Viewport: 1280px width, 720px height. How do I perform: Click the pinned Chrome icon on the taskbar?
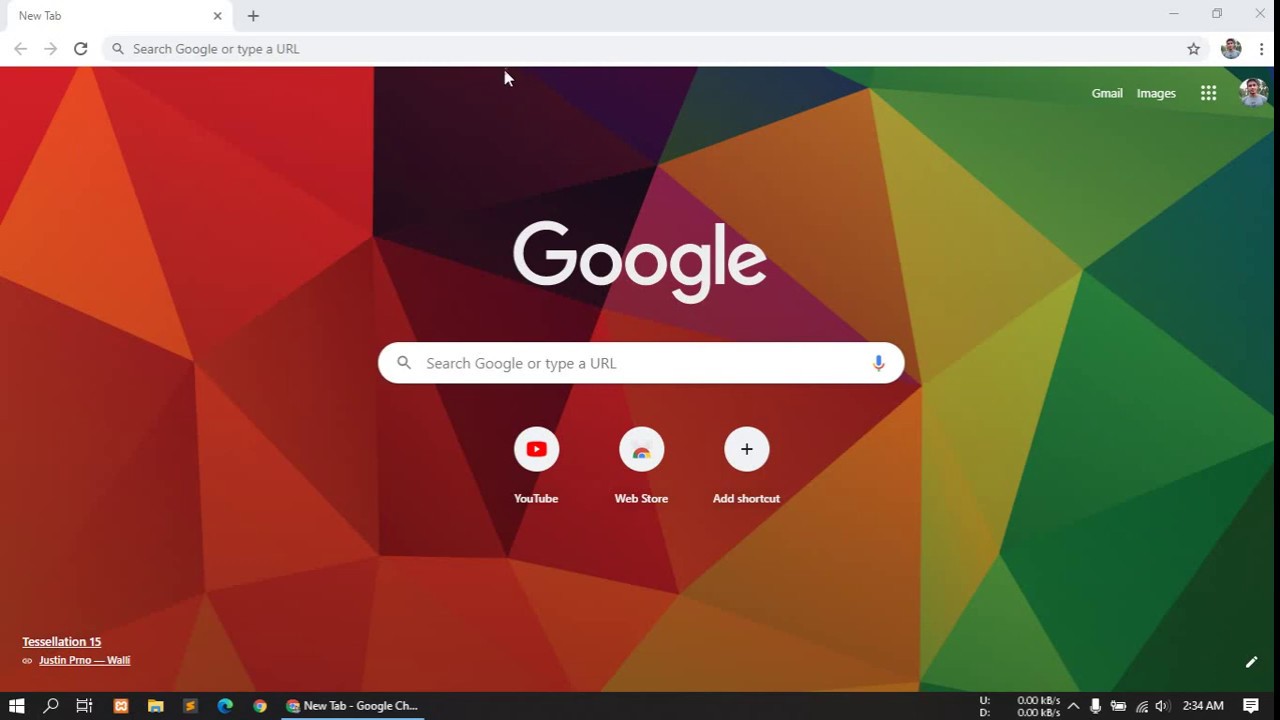tap(260, 706)
